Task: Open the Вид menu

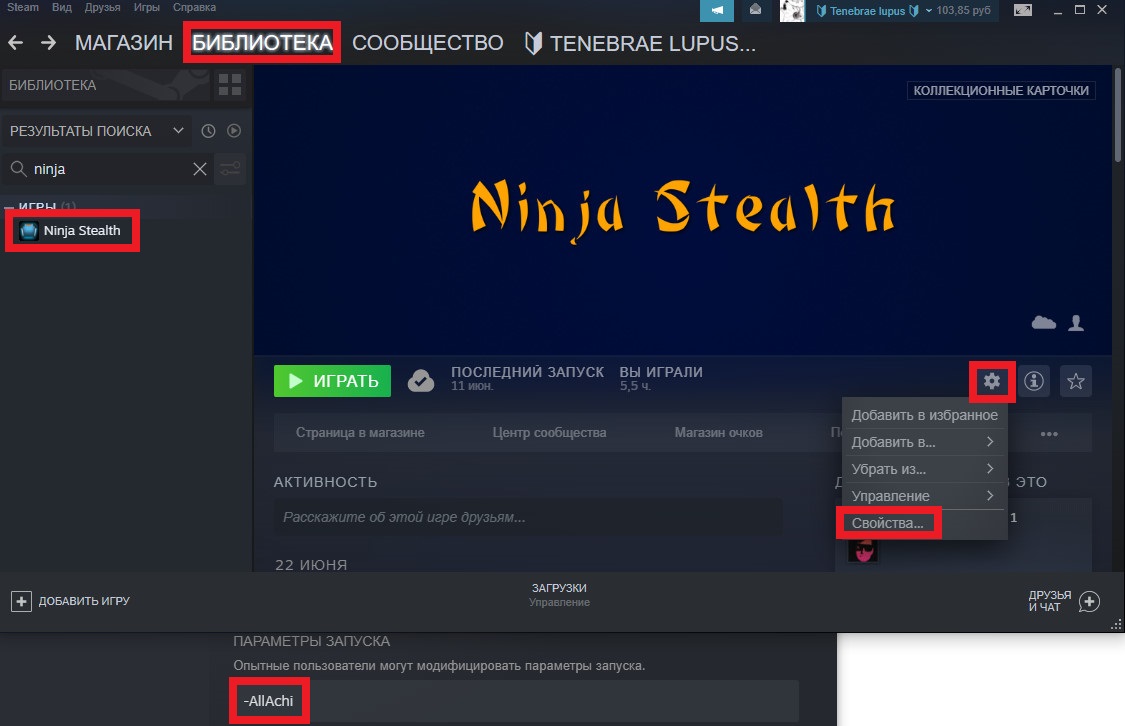Action: 62,7
